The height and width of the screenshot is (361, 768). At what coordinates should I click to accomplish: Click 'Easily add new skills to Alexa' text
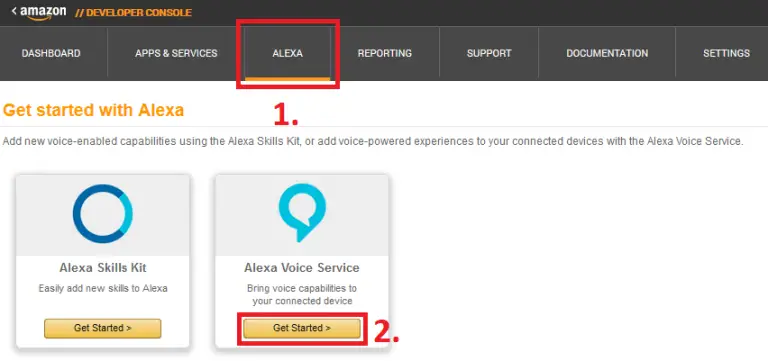click(103, 289)
